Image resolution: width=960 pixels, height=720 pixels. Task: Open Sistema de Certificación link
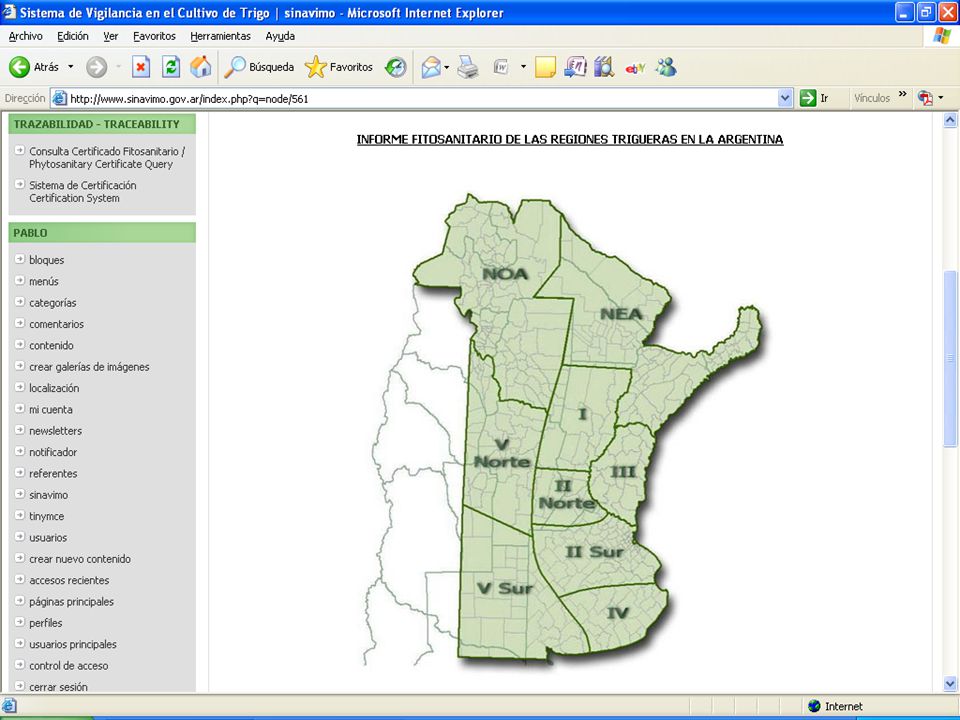click(83, 192)
